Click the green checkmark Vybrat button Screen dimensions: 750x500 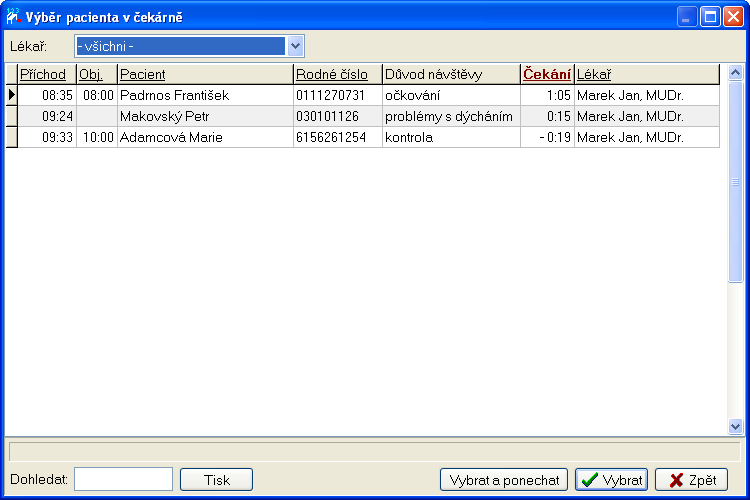coord(611,480)
